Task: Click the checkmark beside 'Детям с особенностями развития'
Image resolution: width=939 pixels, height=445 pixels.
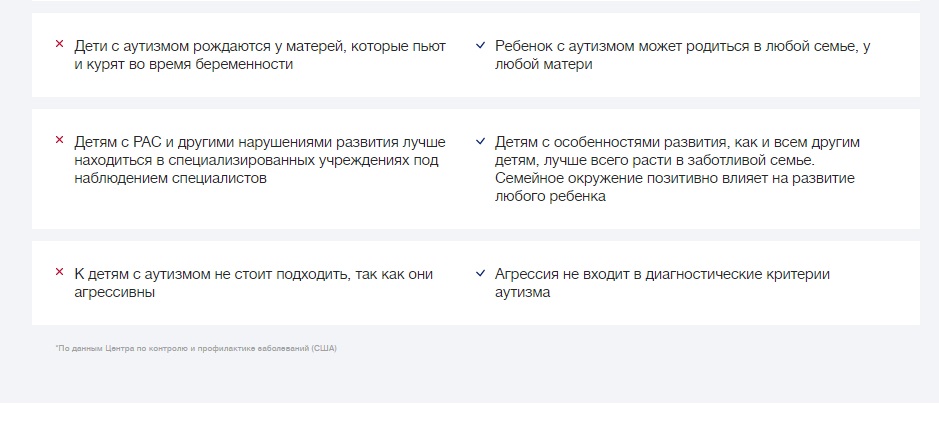Action: click(x=481, y=141)
